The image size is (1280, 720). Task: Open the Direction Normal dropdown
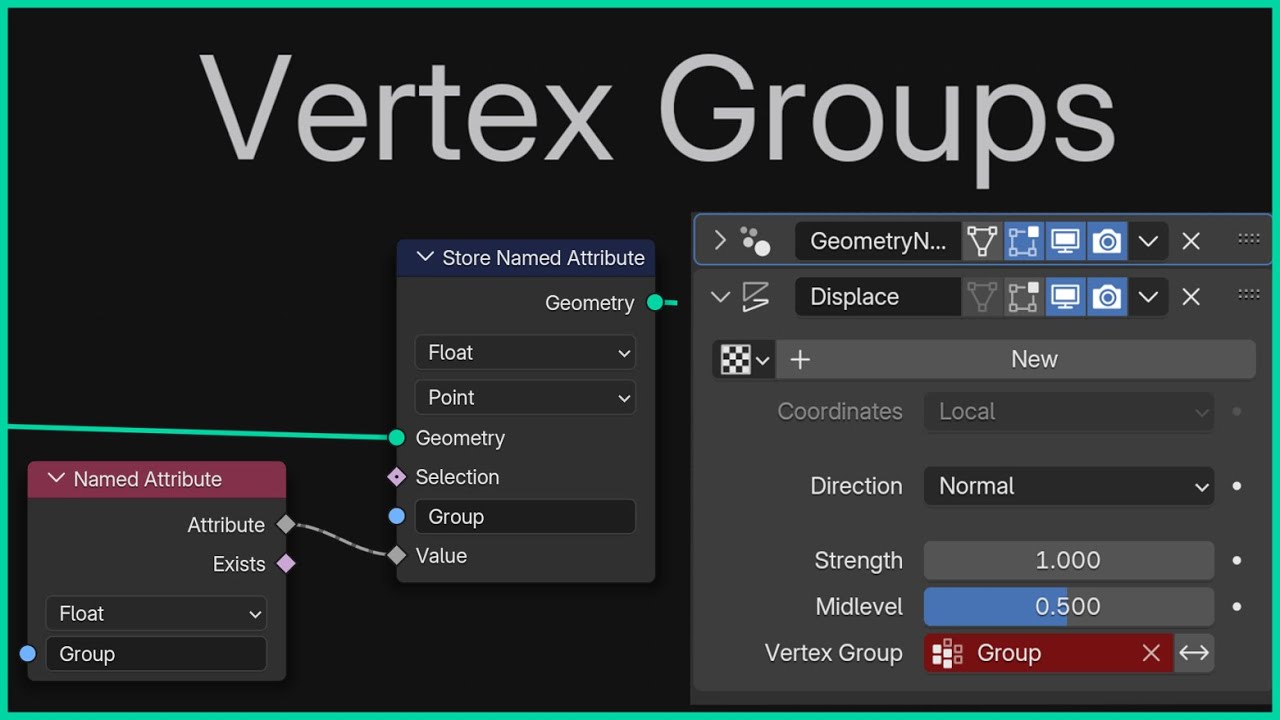click(x=1069, y=486)
